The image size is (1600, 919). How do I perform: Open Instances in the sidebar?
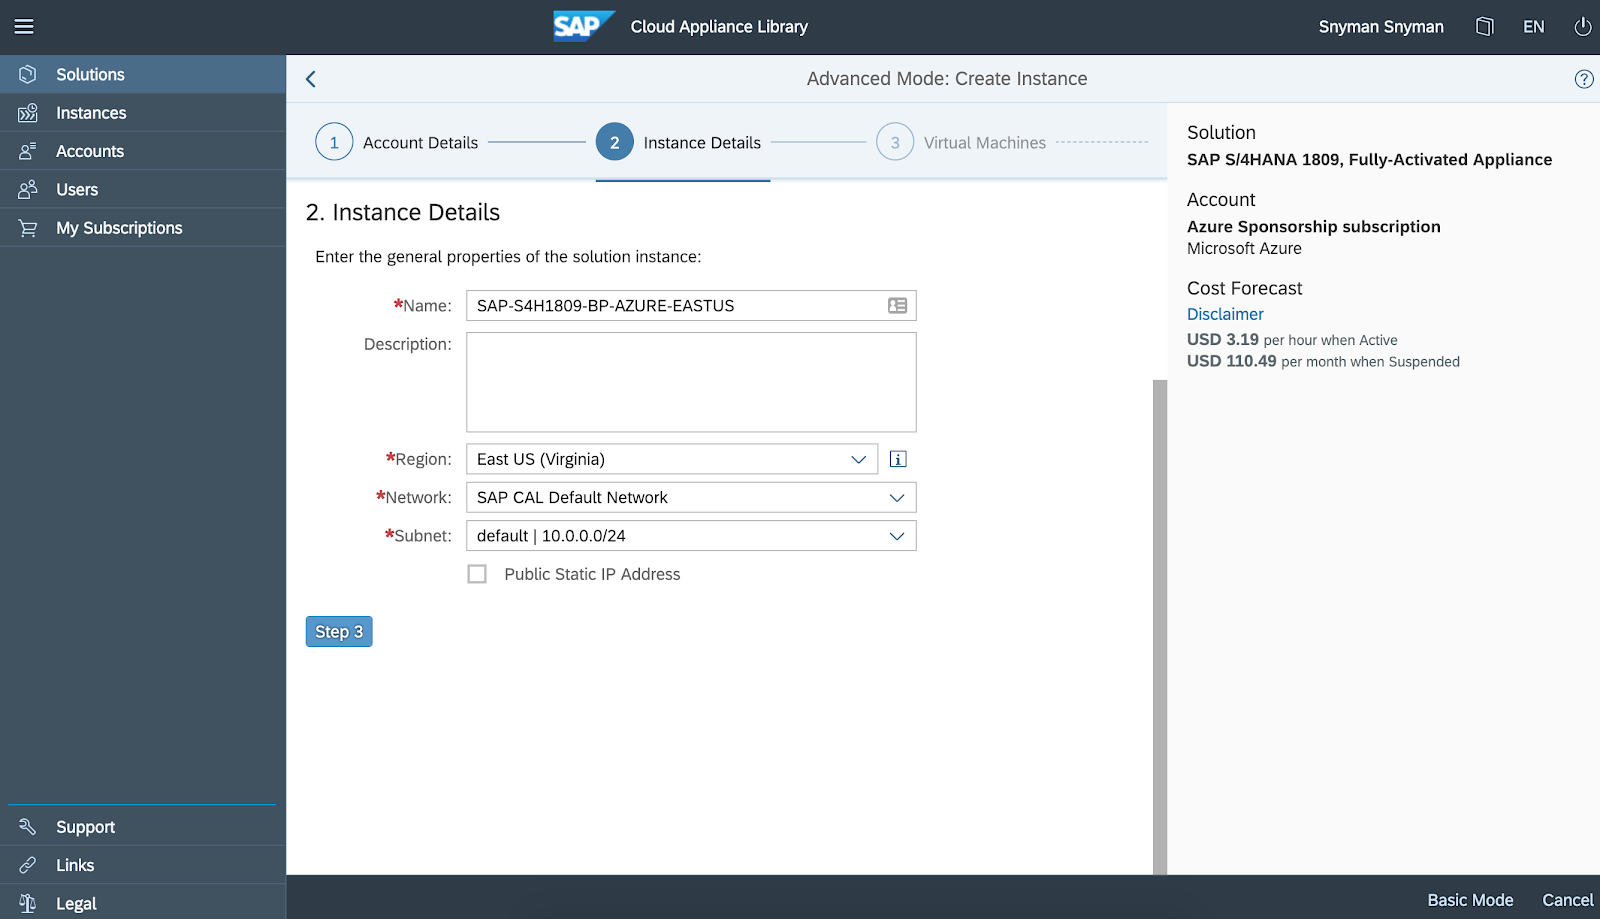[x=143, y=113]
